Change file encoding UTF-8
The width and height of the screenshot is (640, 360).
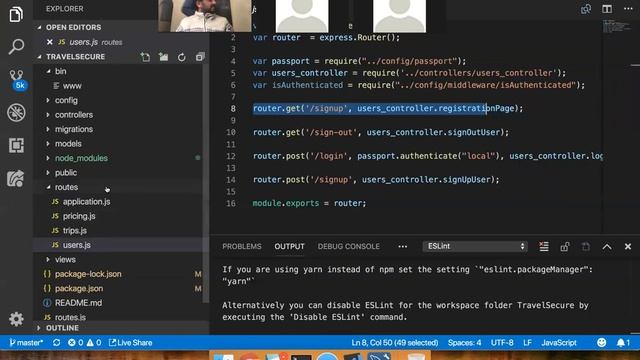502,342
